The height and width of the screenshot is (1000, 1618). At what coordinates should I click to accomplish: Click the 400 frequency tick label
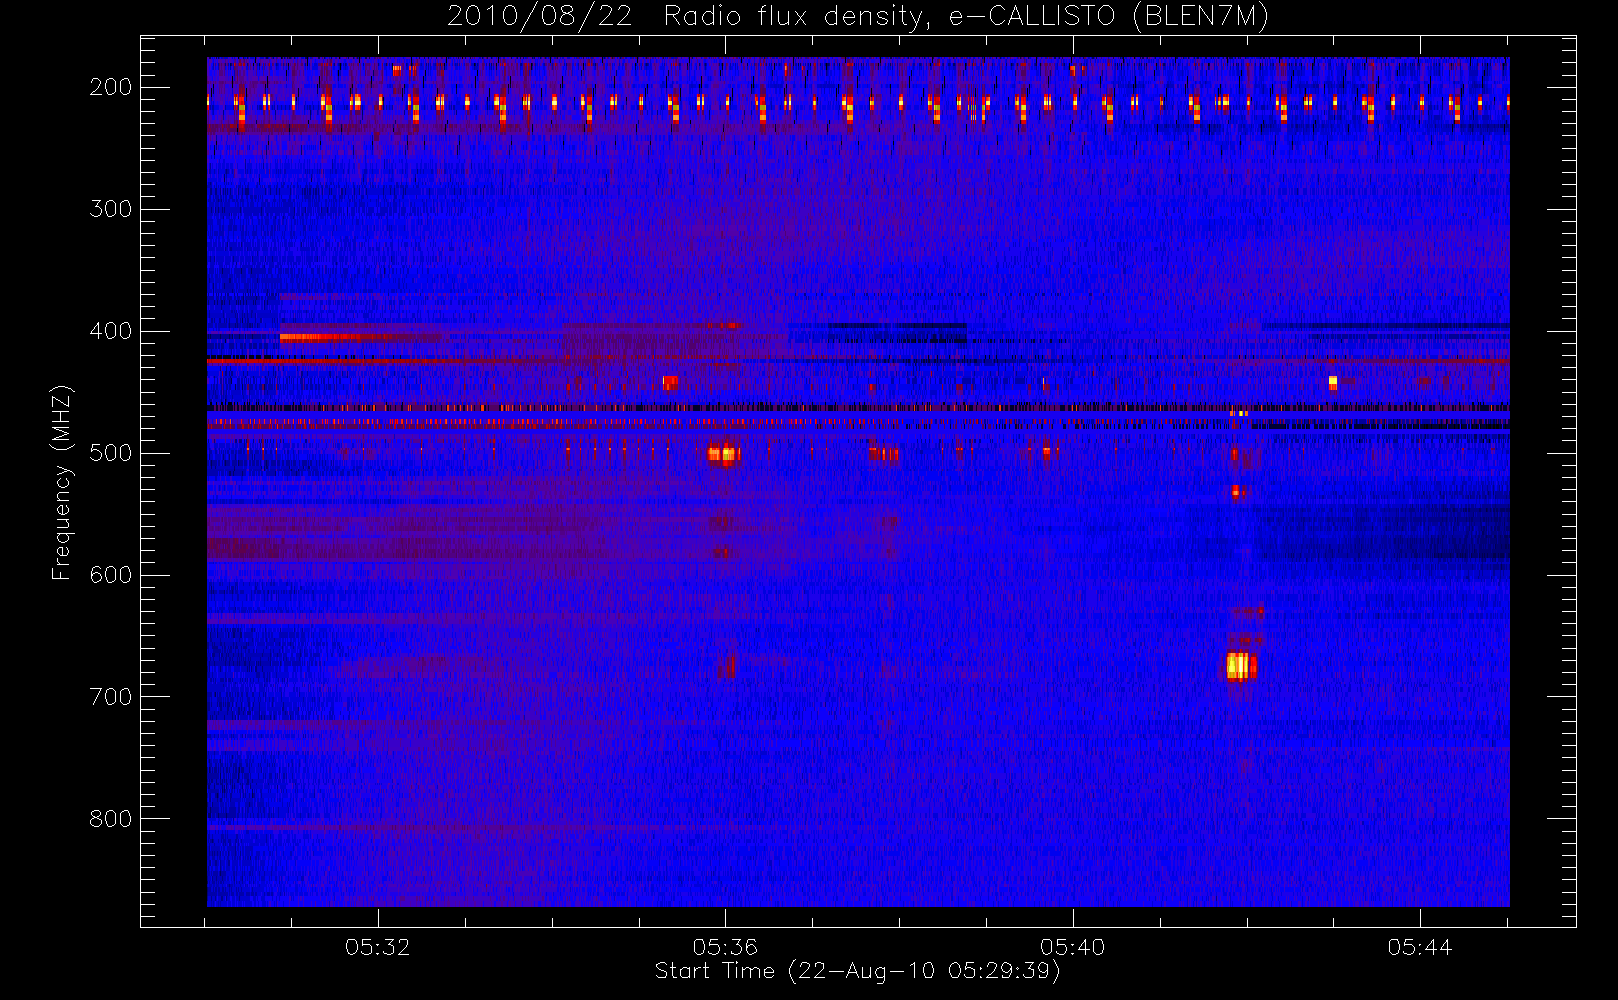tap(110, 331)
